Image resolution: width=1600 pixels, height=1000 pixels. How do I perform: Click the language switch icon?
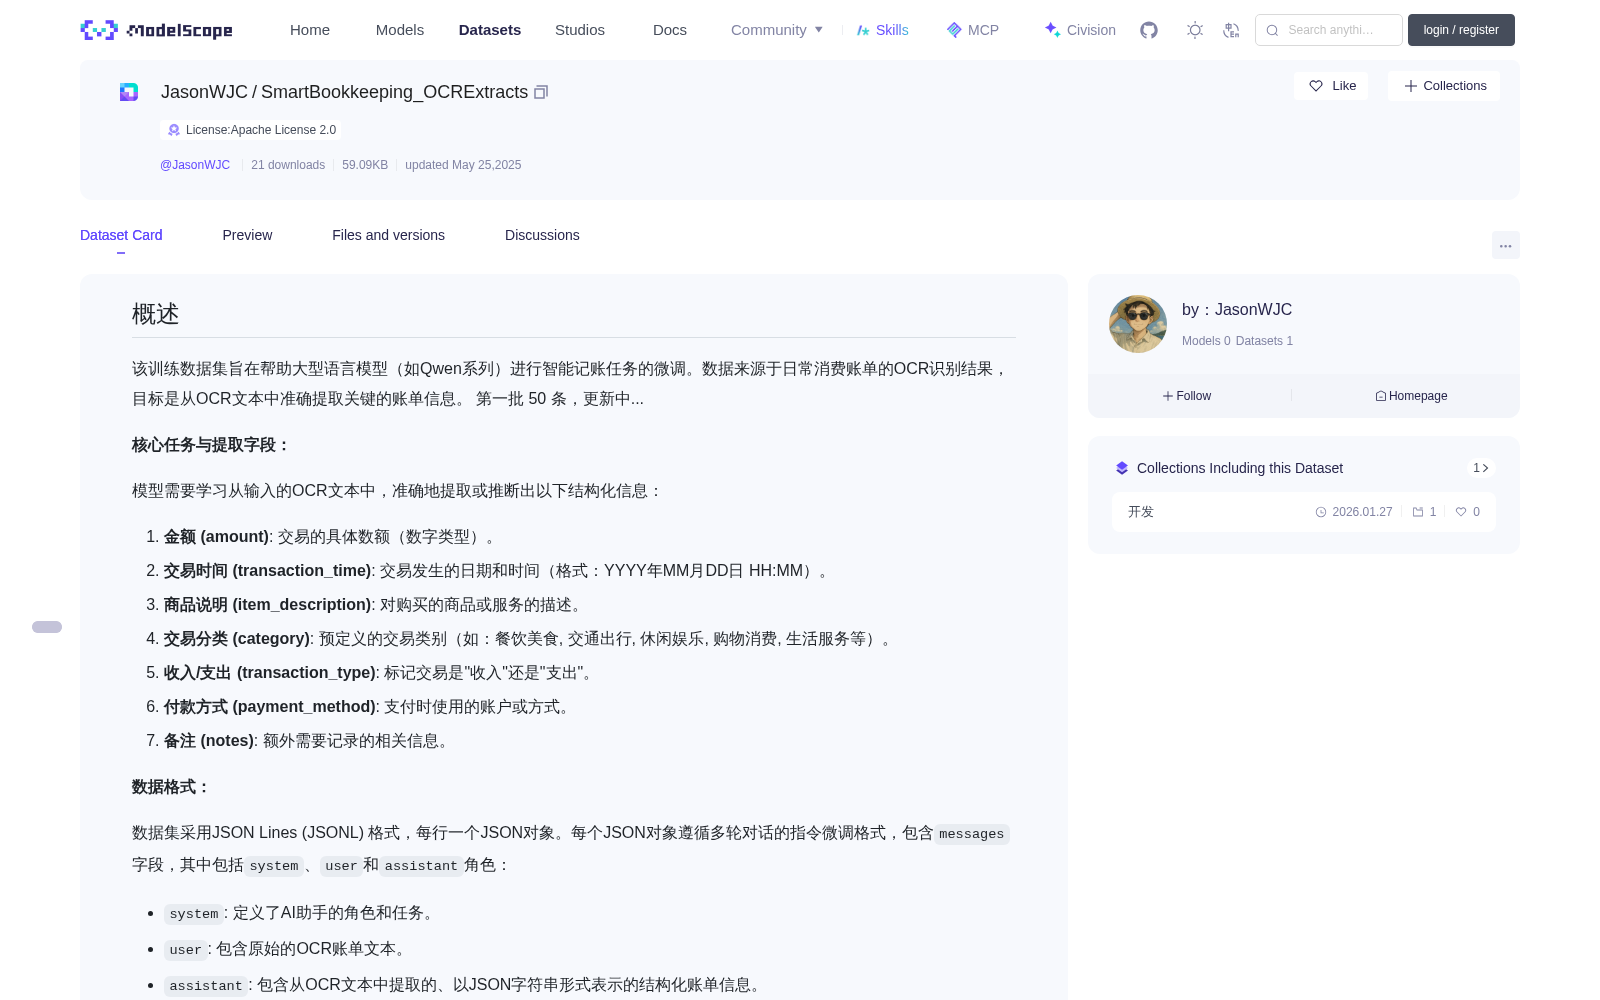pyautogui.click(x=1231, y=30)
